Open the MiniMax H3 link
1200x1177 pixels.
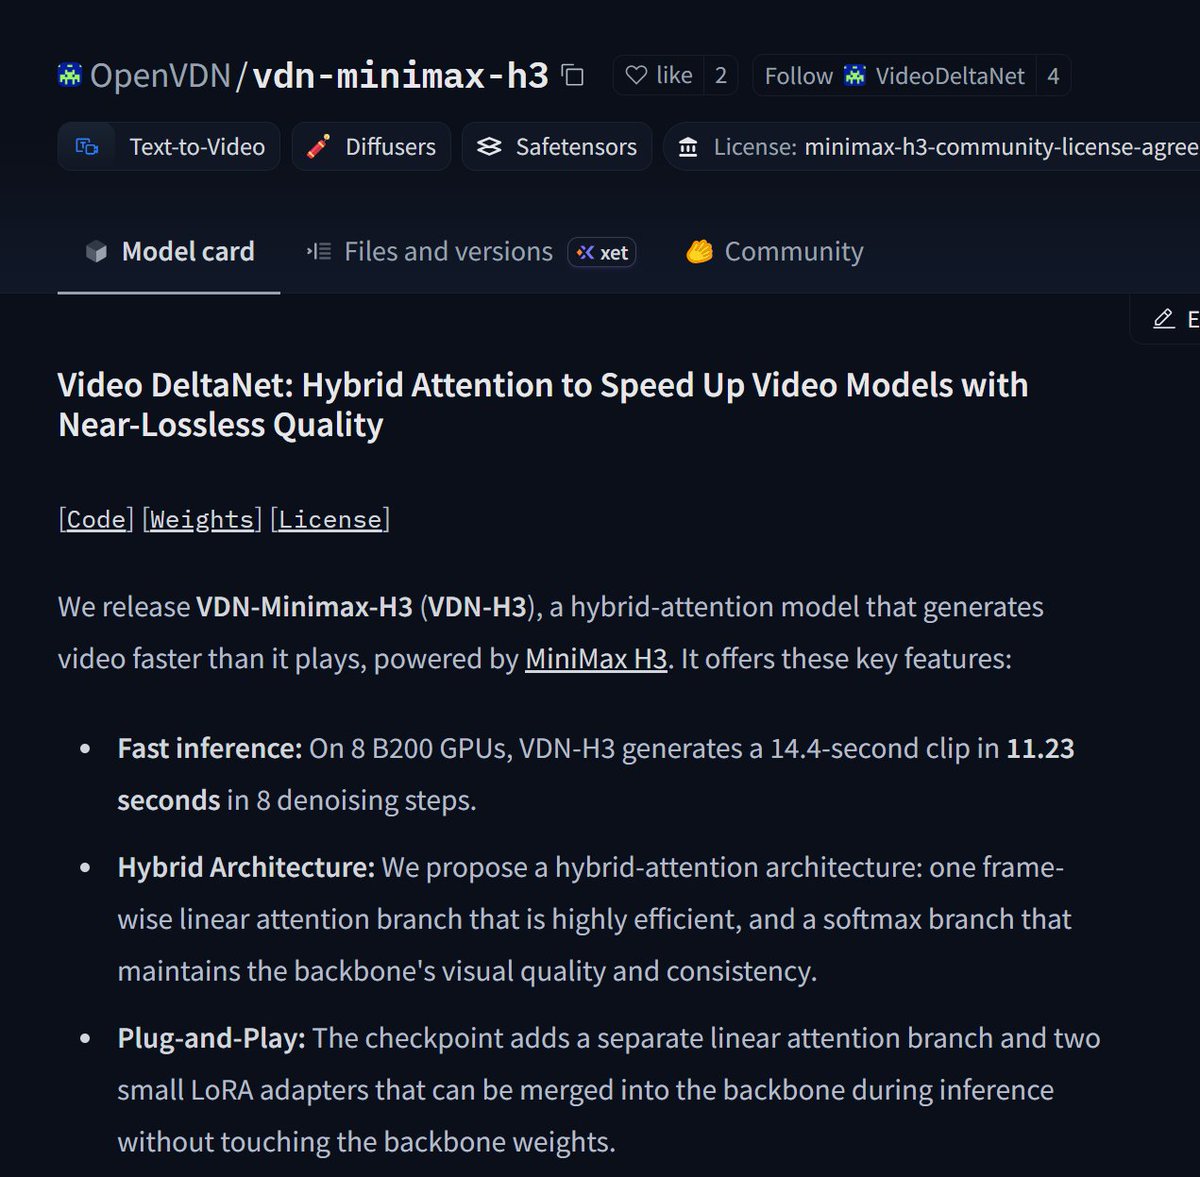point(596,659)
